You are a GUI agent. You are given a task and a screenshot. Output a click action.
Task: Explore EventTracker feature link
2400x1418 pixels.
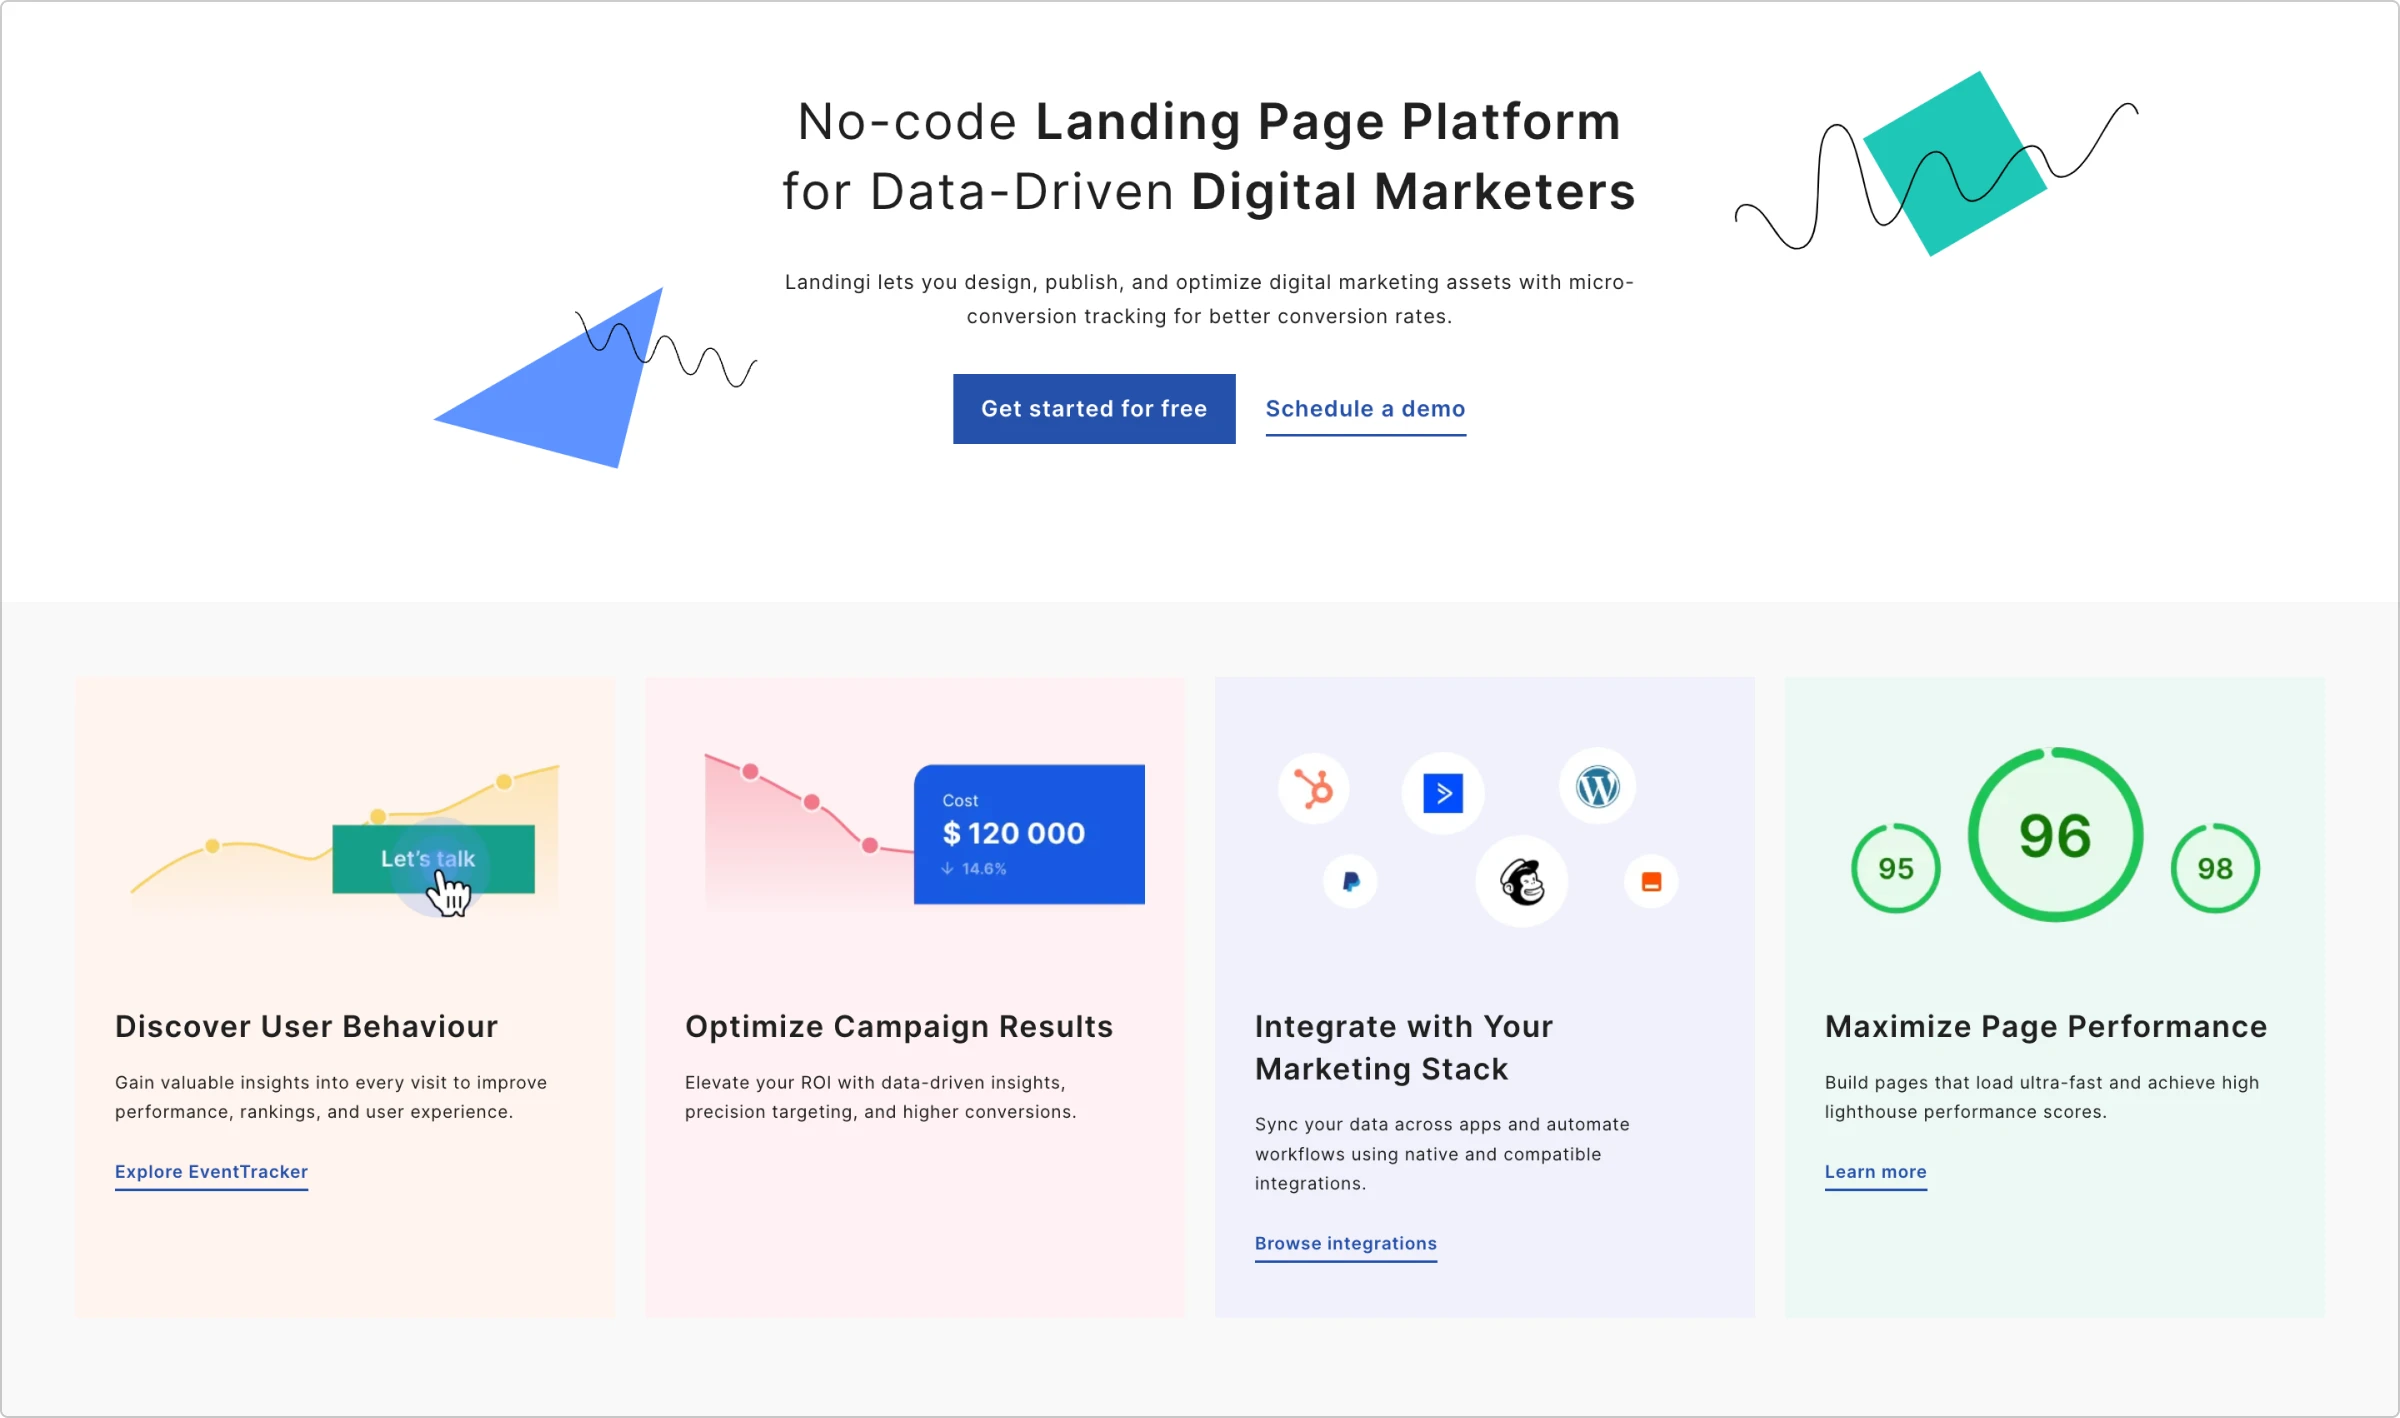(209, 1170)
